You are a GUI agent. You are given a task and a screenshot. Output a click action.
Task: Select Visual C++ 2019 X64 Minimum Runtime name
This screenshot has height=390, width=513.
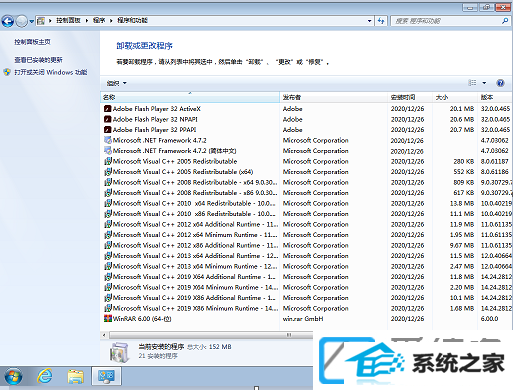196,287
